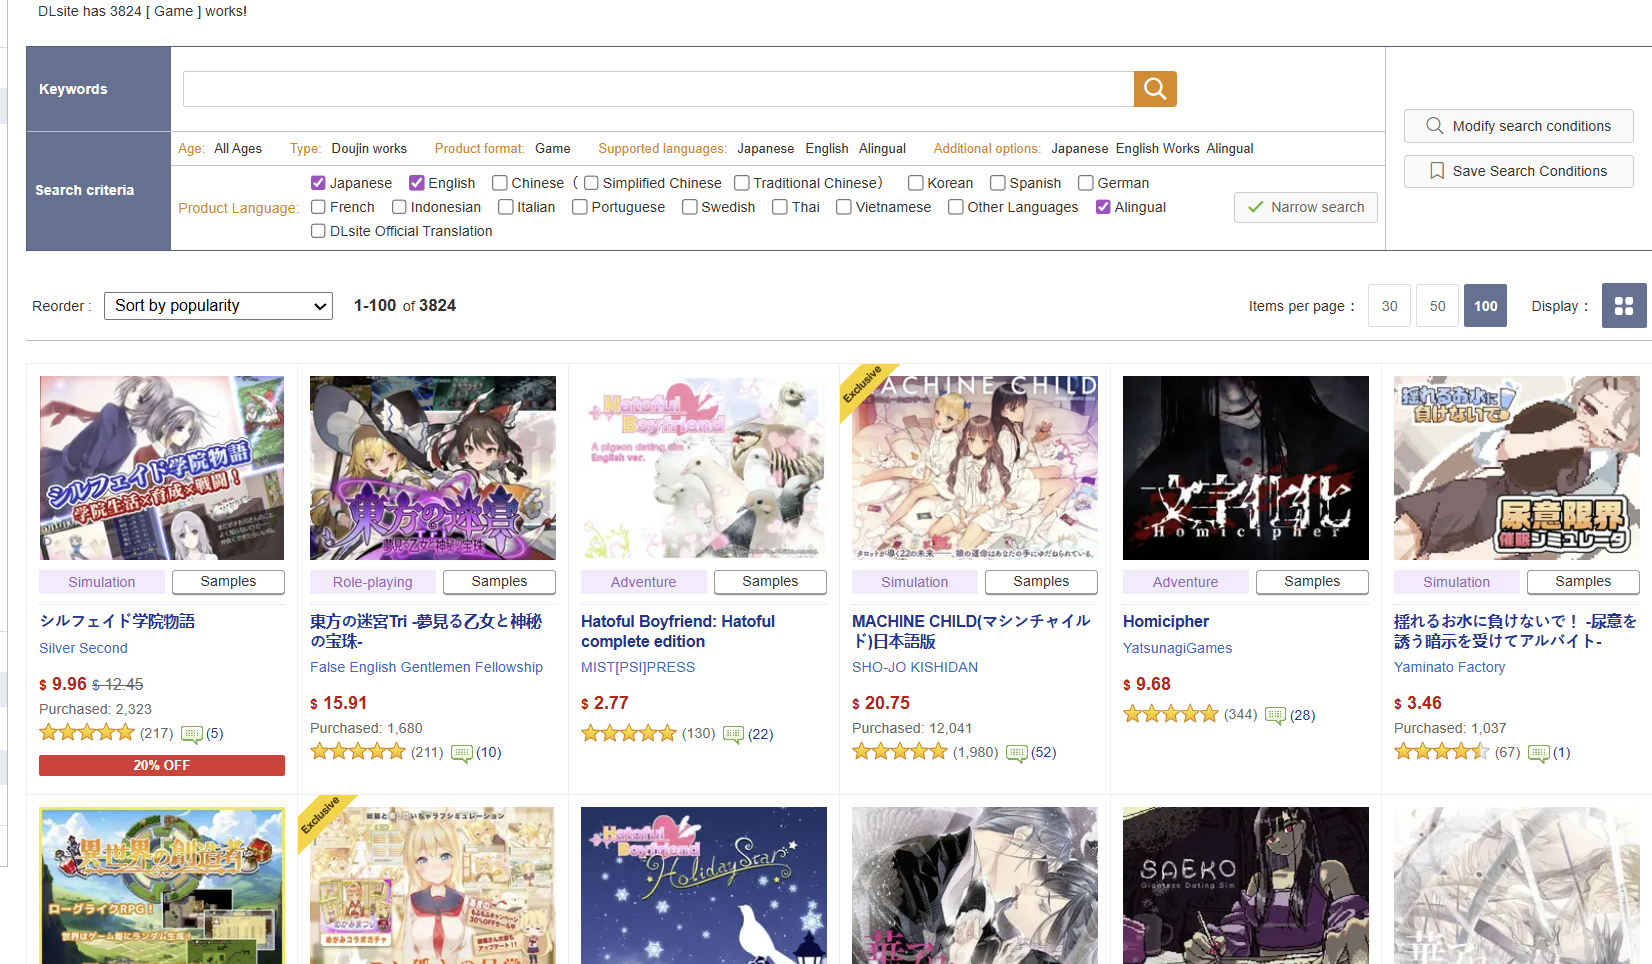Click the Simulation tag under Silver Second game

[102, 582]
